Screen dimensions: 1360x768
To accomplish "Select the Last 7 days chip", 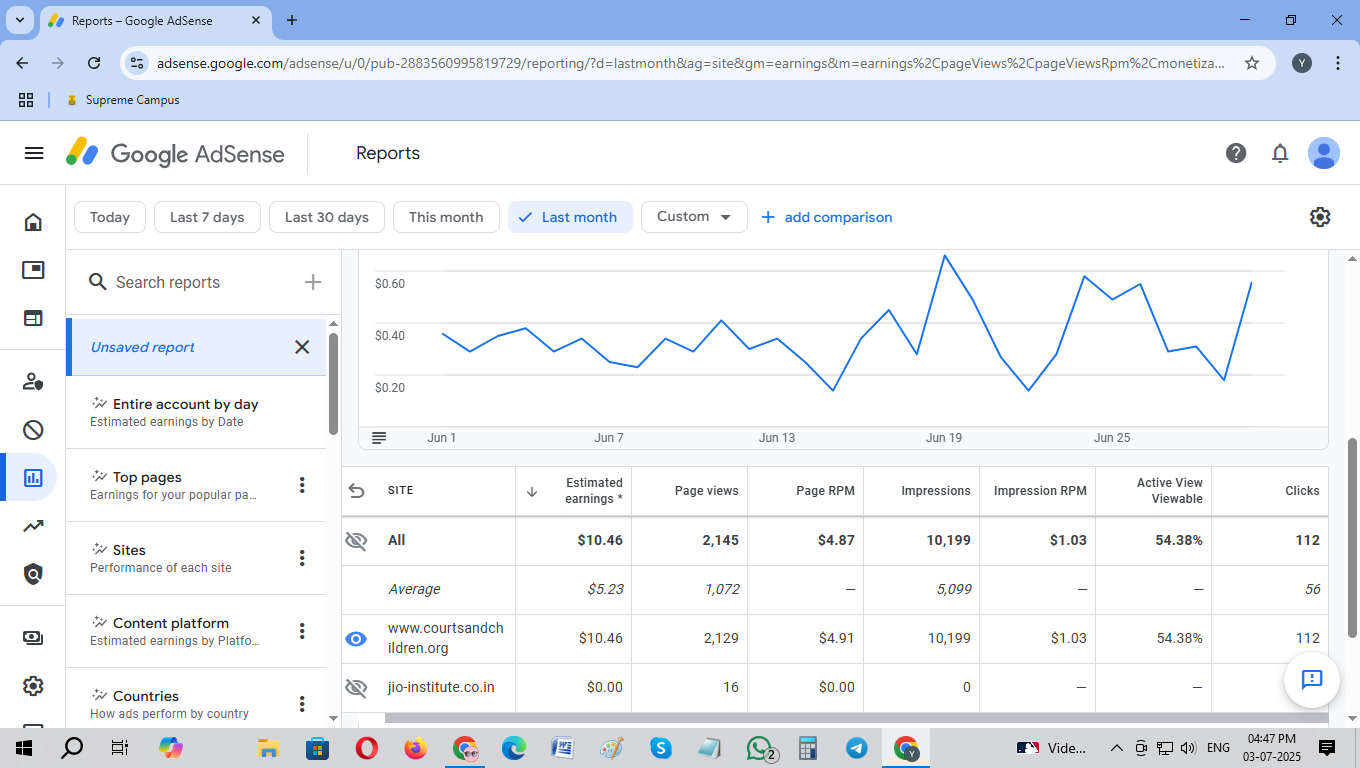I will pos(207,217).
